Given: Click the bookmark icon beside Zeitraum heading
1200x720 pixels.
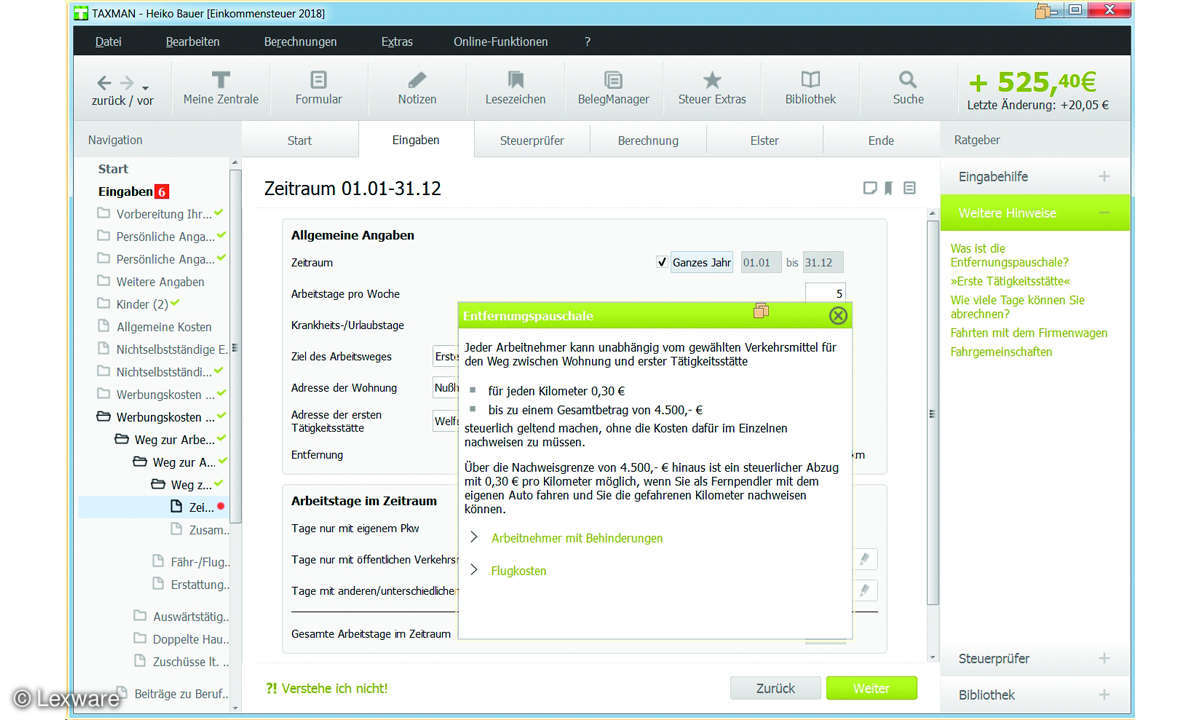Looking at the screenshot, I should pyautogui.click(x=888, y=188).
